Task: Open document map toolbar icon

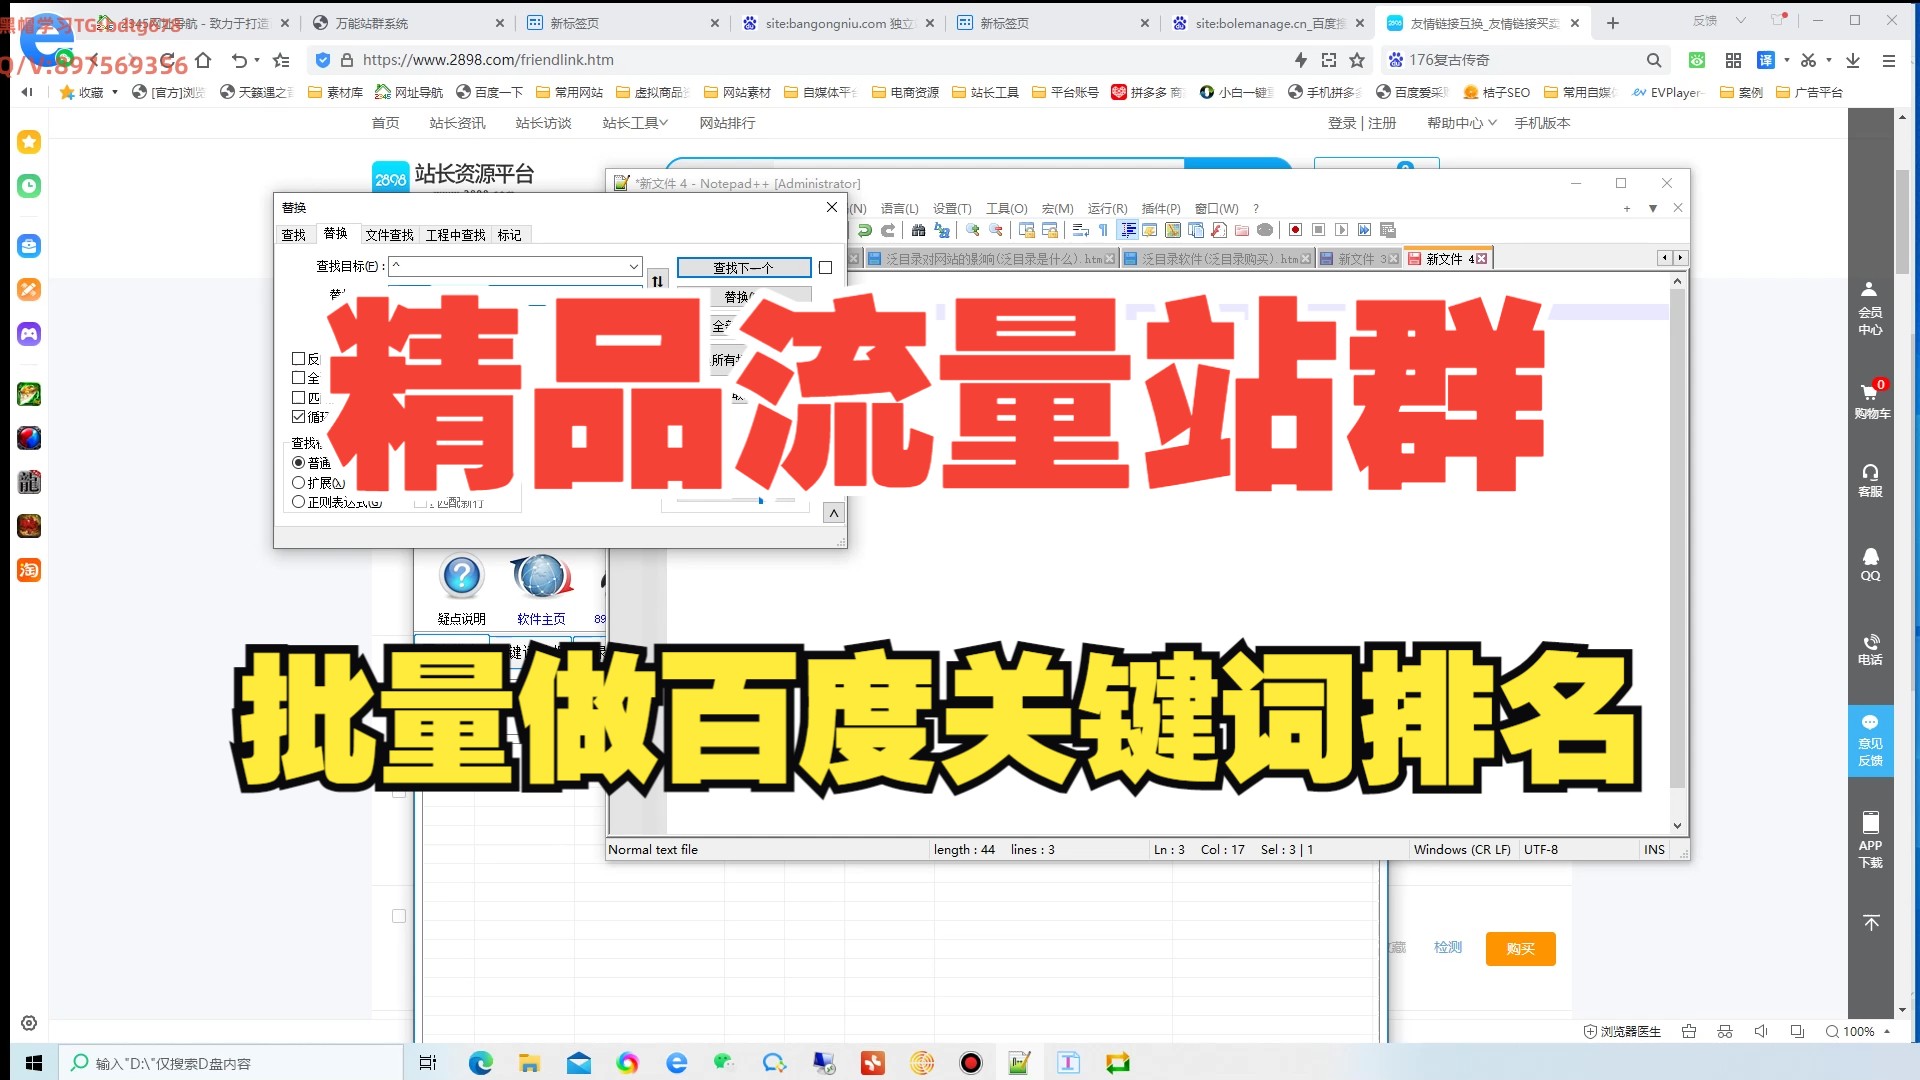Action: point(1173,230)
